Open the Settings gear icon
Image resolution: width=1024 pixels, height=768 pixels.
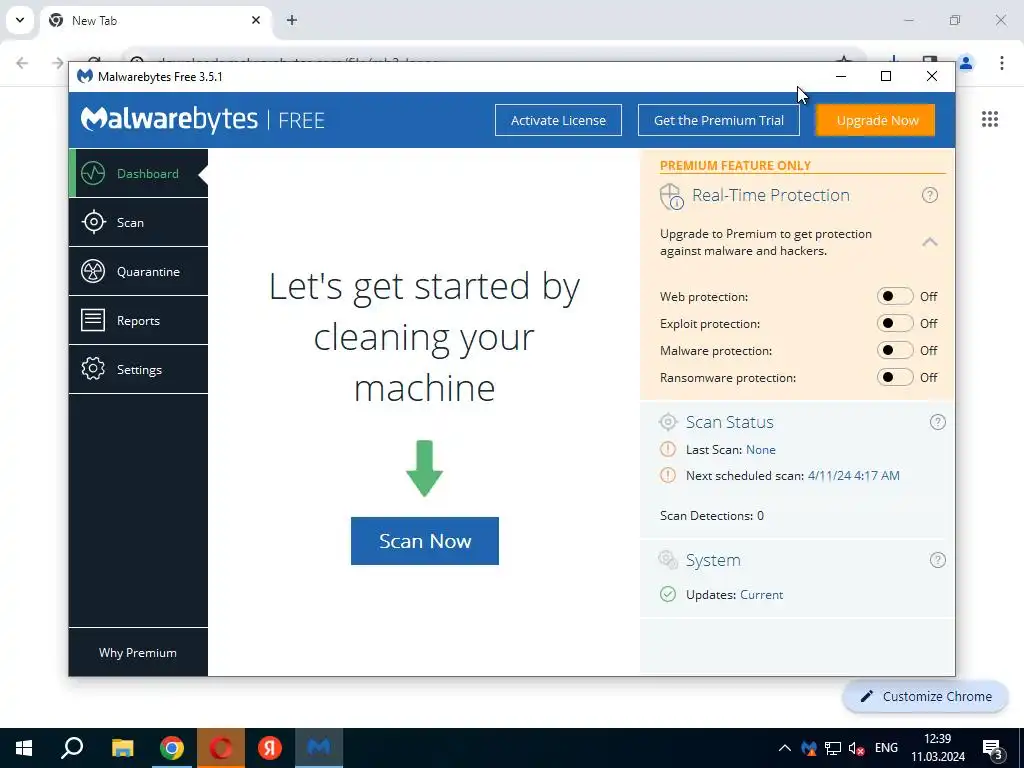pyautogui.click(x=93, y=369)
